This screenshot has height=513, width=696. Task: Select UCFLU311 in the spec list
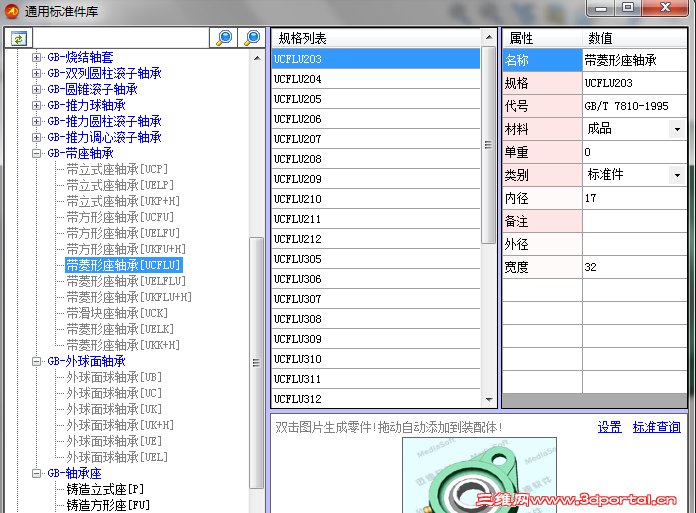(x=376, y=379)
